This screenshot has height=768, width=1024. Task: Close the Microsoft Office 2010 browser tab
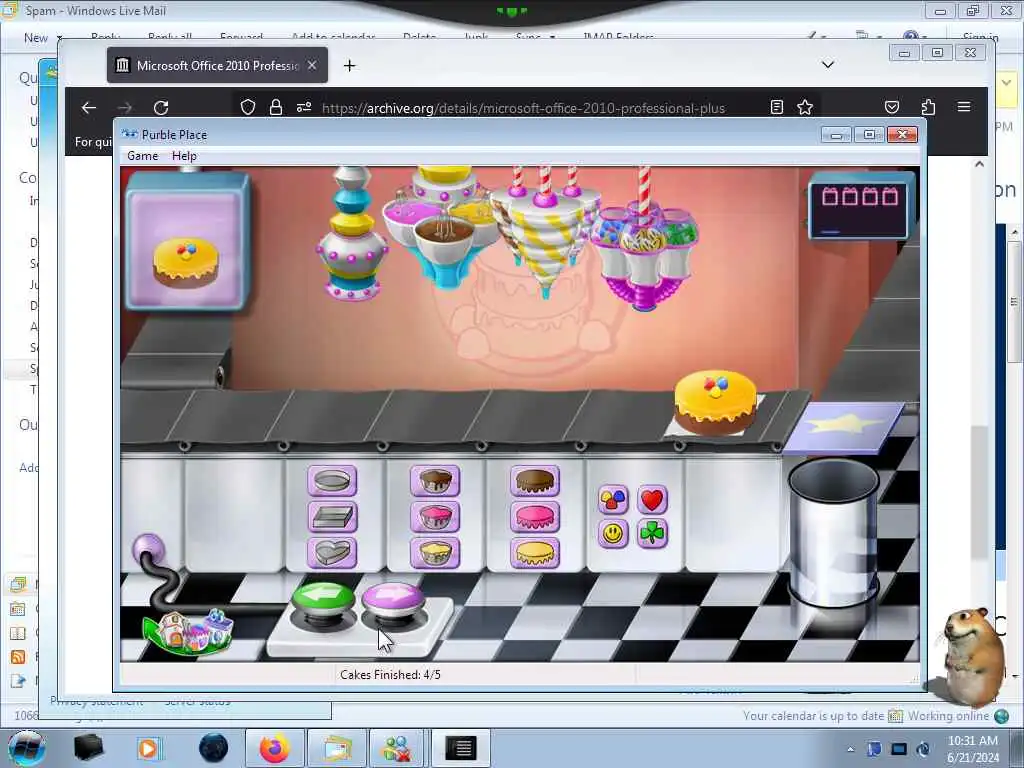coord(312,65)
